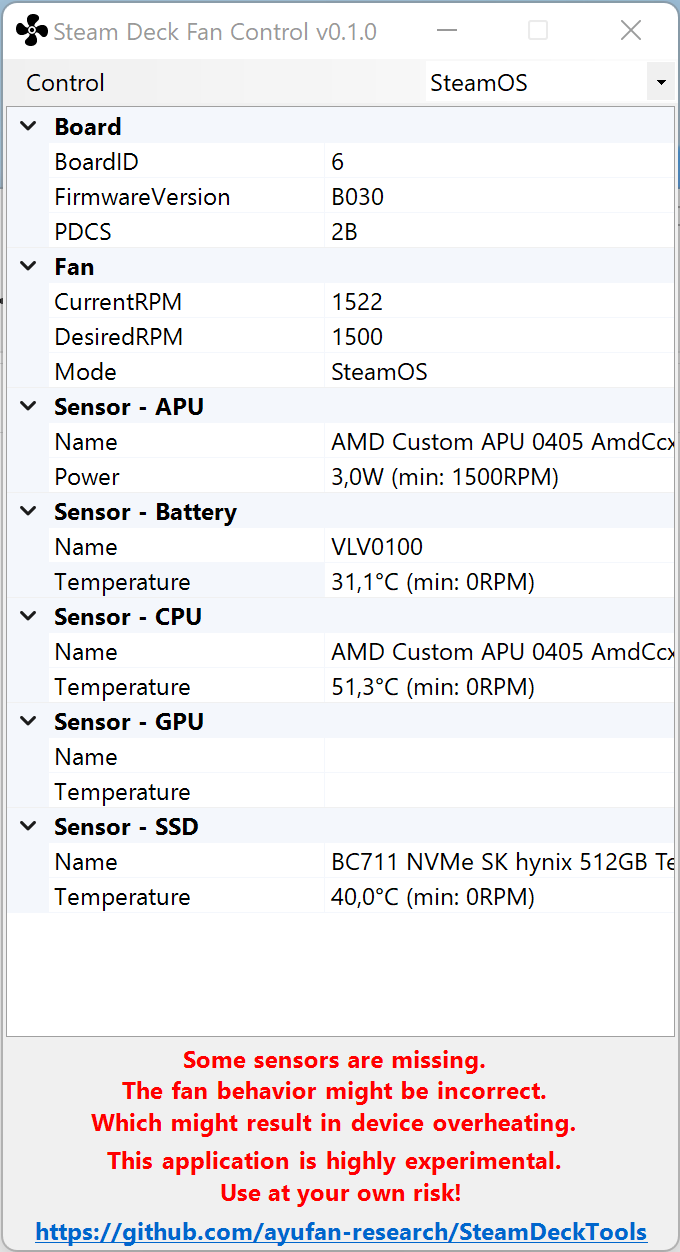Open the SteamOS control mode dropdown
680x1252 pixels.
point(549,83)
